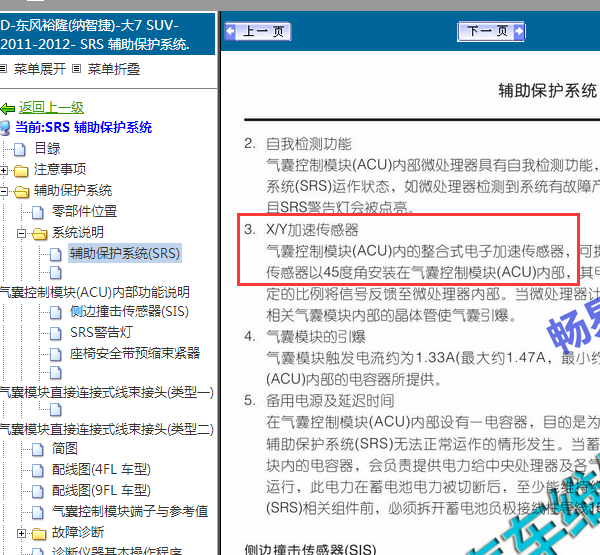Expand the 注意事项 folder node
Viewport: 600px width, 555px height.
click(x=4, y=170)
